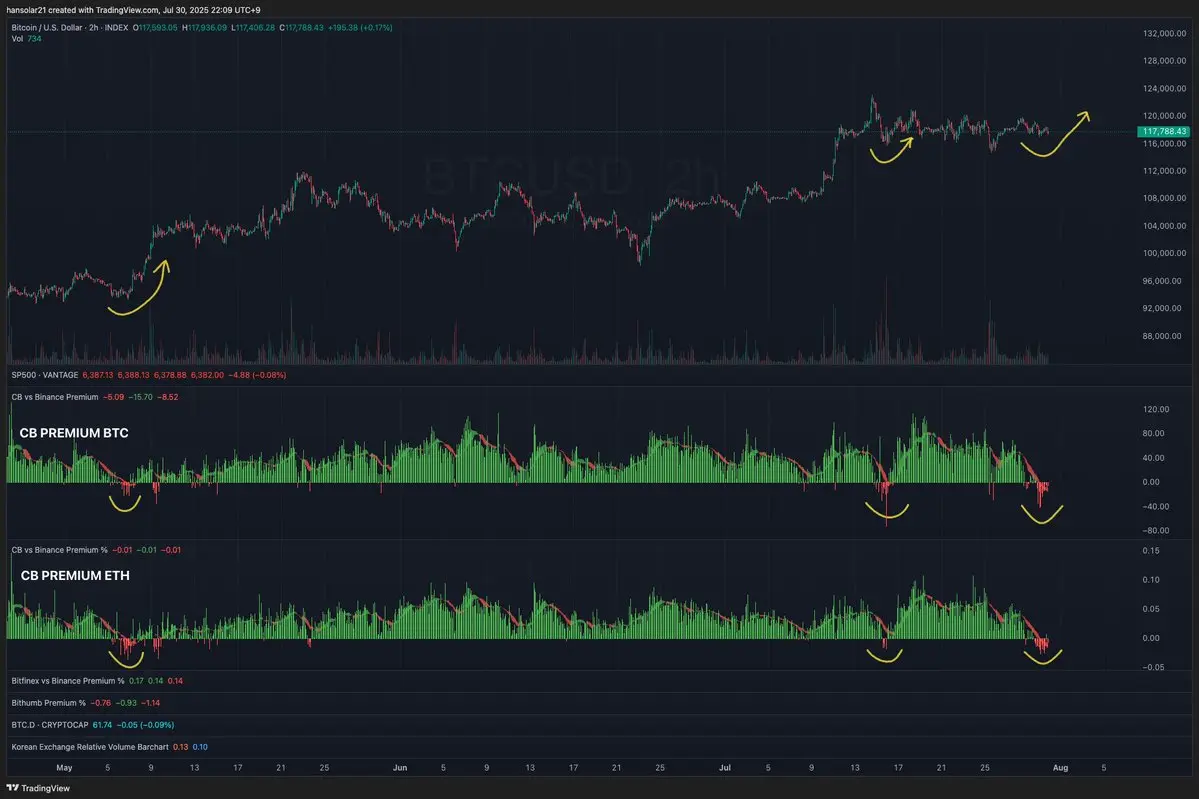Click the Bitcoin / U.S. Dollar 2h INDEX title
Viewport: 1199px width, 799px height.
70,28
